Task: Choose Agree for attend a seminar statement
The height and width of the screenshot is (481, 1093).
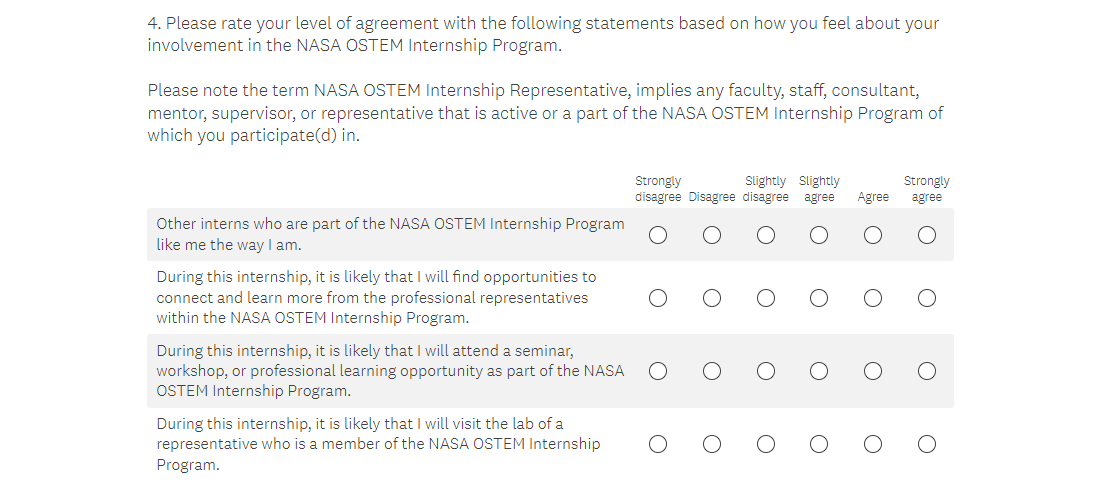Action: 873,371
